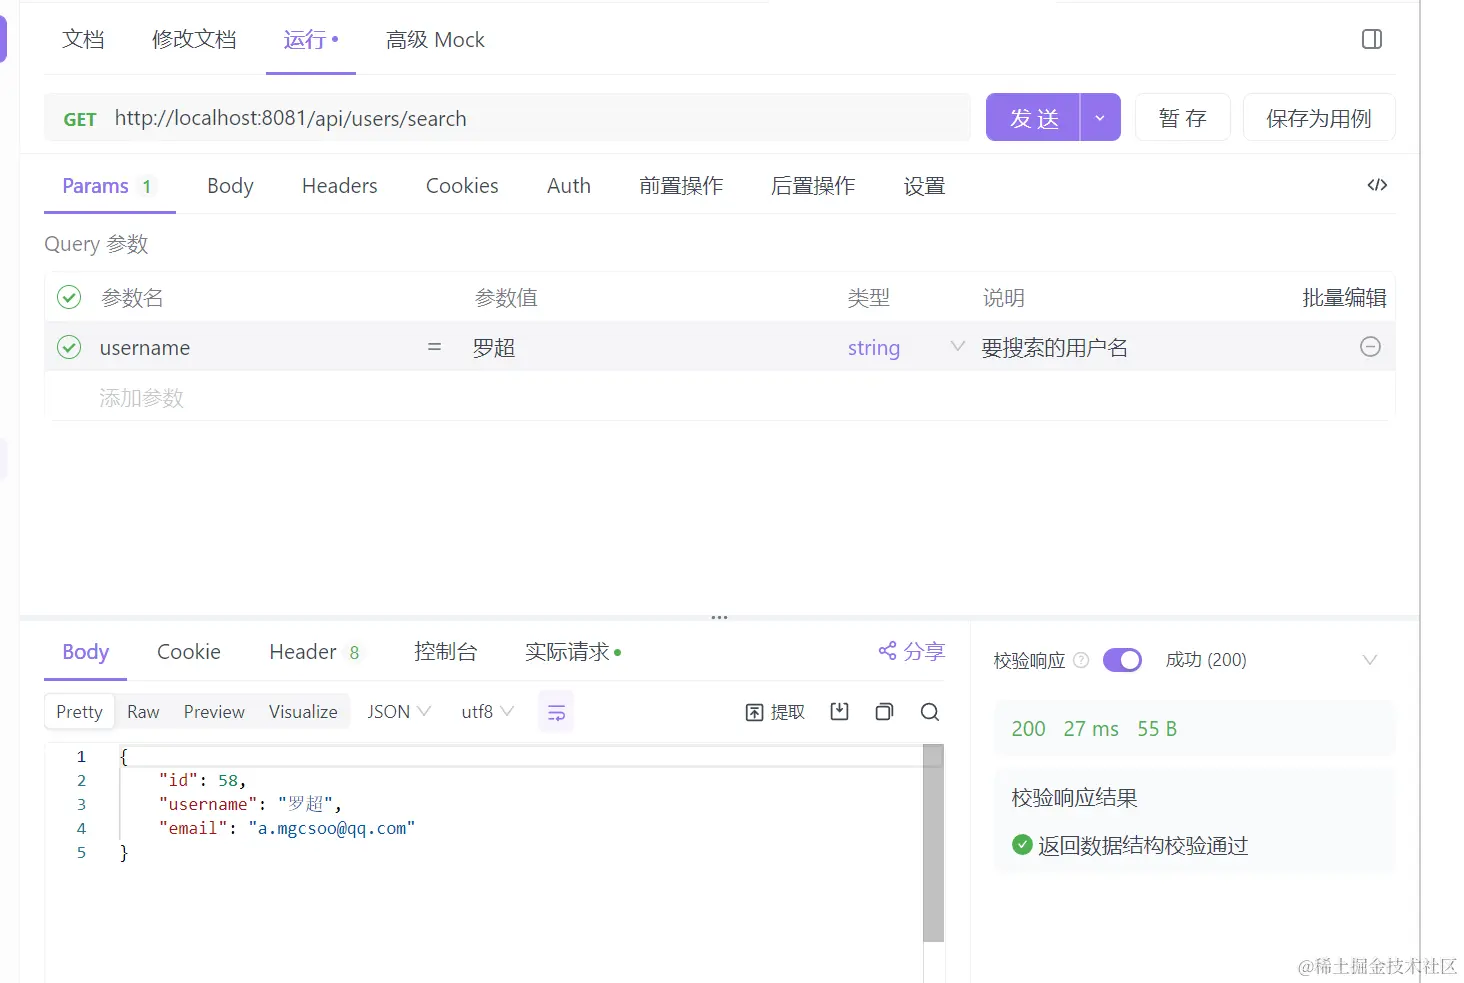Click the panel divider drag handle
This screenshot has height=983, width=1464.
coord(719,617)
